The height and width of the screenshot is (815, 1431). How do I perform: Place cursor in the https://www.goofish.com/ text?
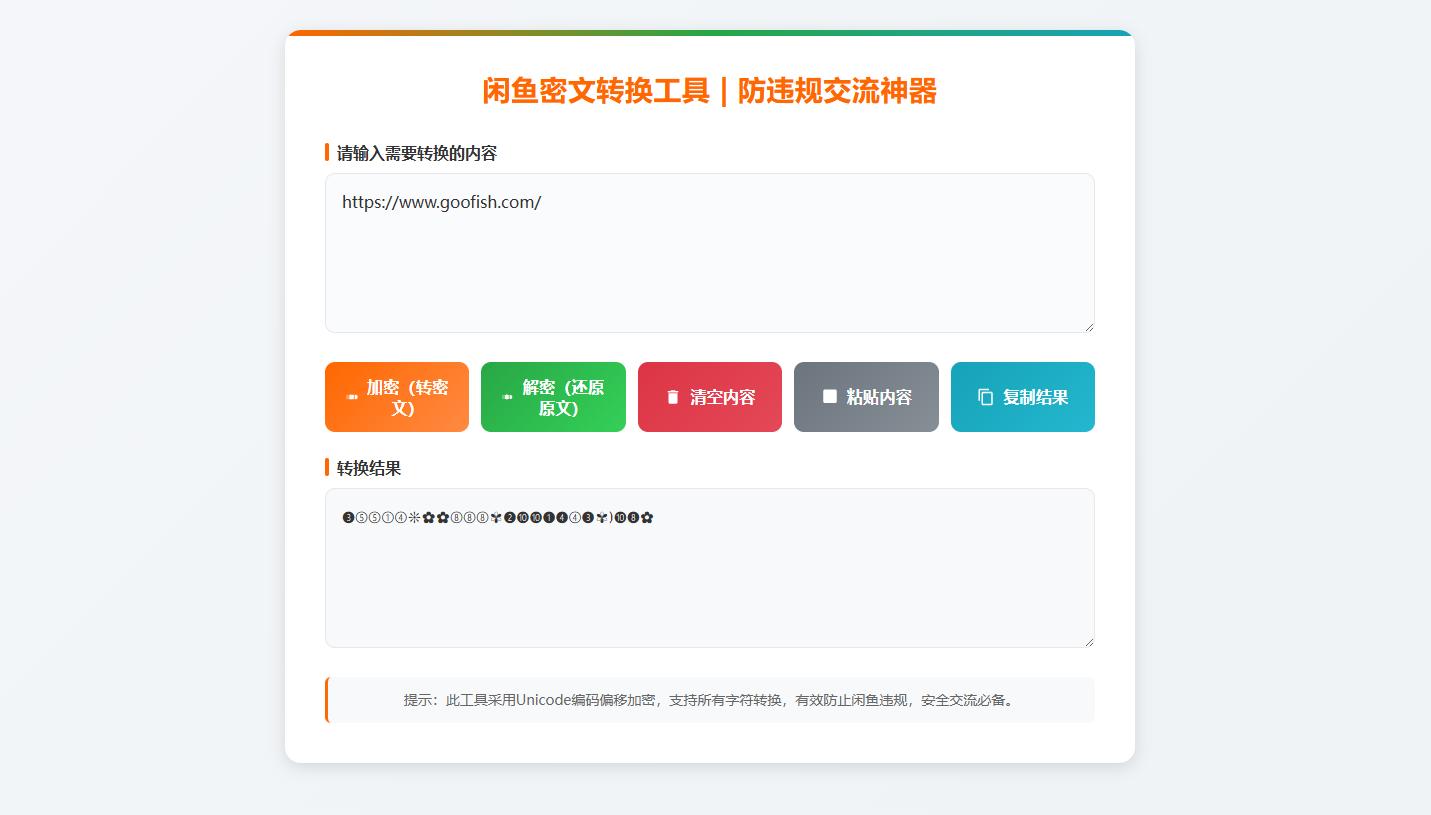click(441, 202)
